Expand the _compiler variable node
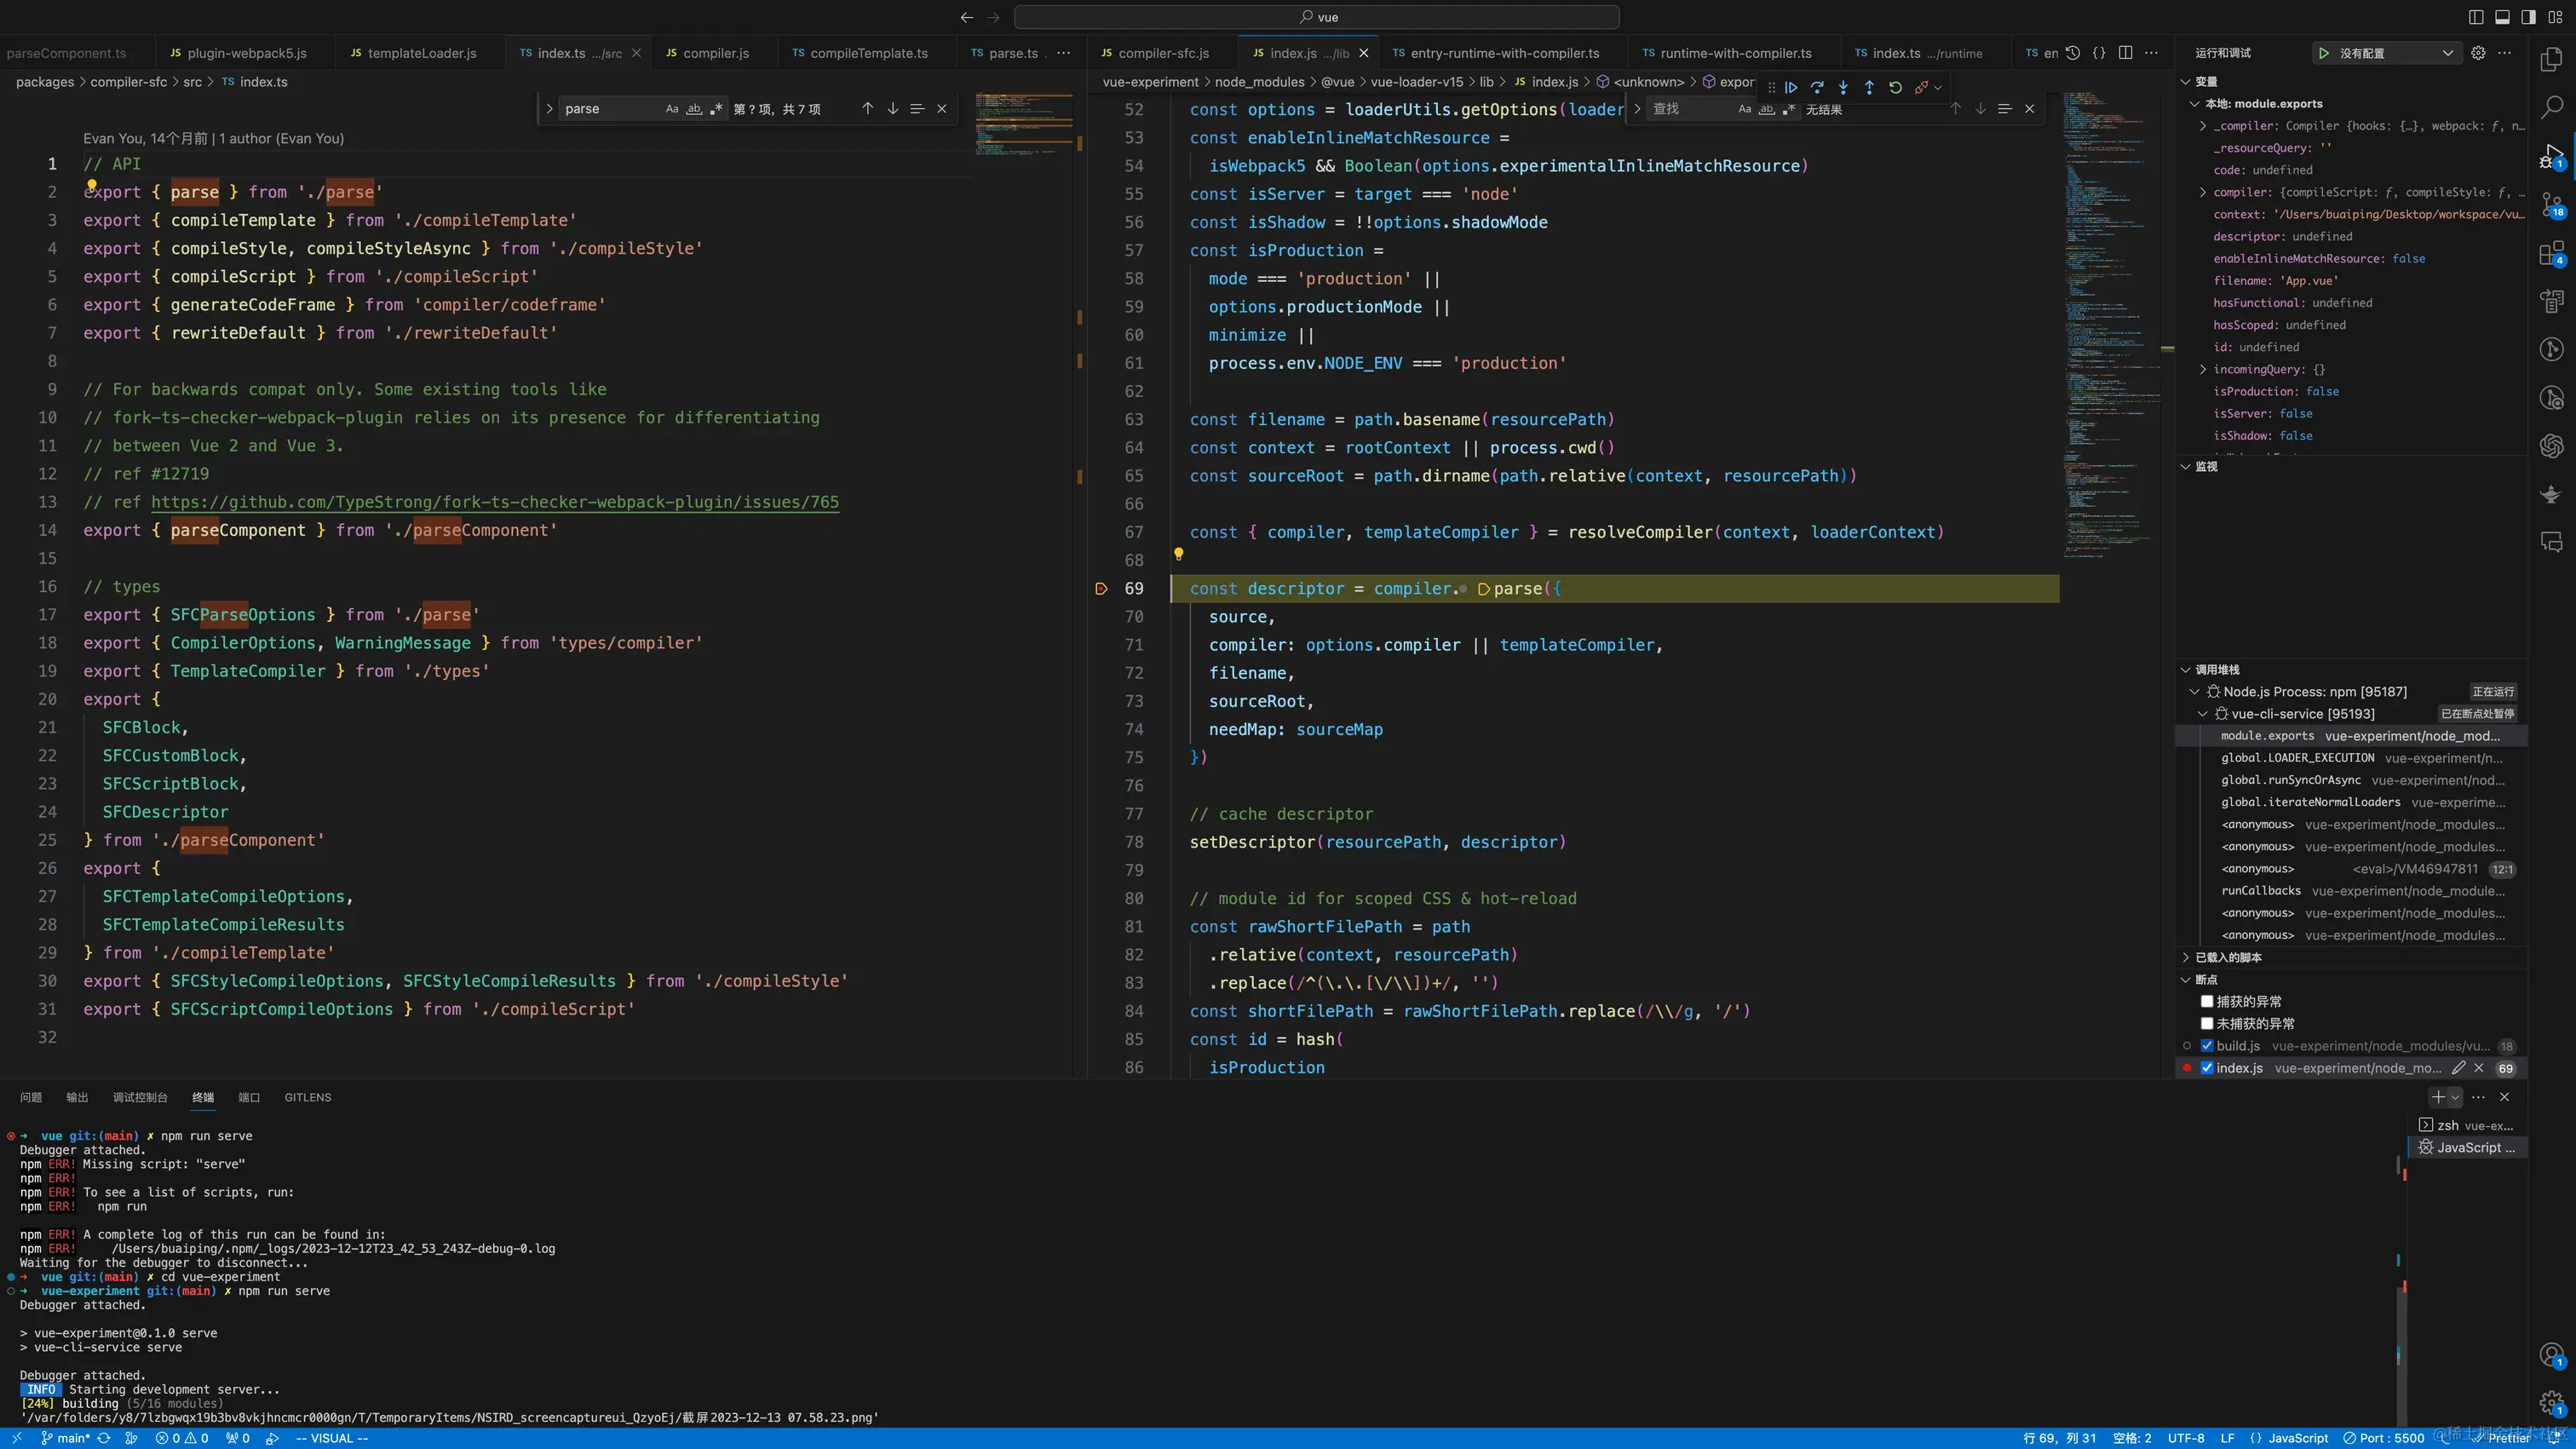This screenshot has height=1449, width=2576. pos(2203,126)
